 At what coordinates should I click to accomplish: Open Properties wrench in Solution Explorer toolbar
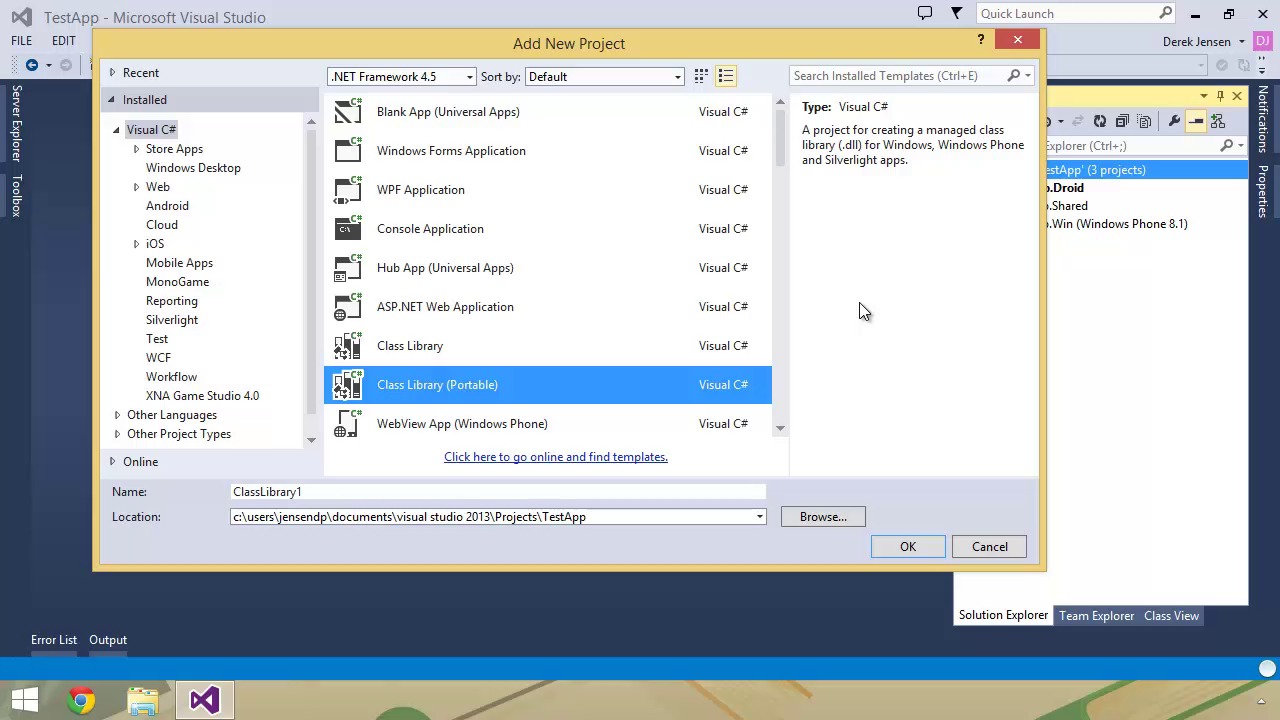pyautogui.click(x=1173, y=121)
